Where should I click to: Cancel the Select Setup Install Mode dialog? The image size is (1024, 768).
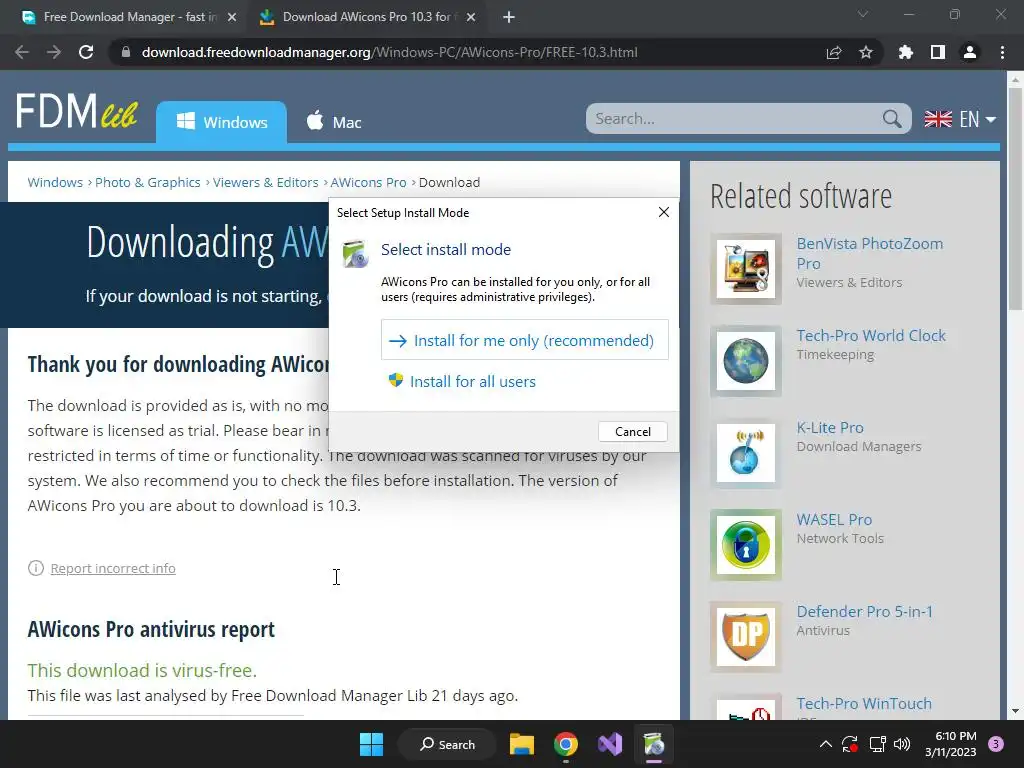click(x=632, y=432)
